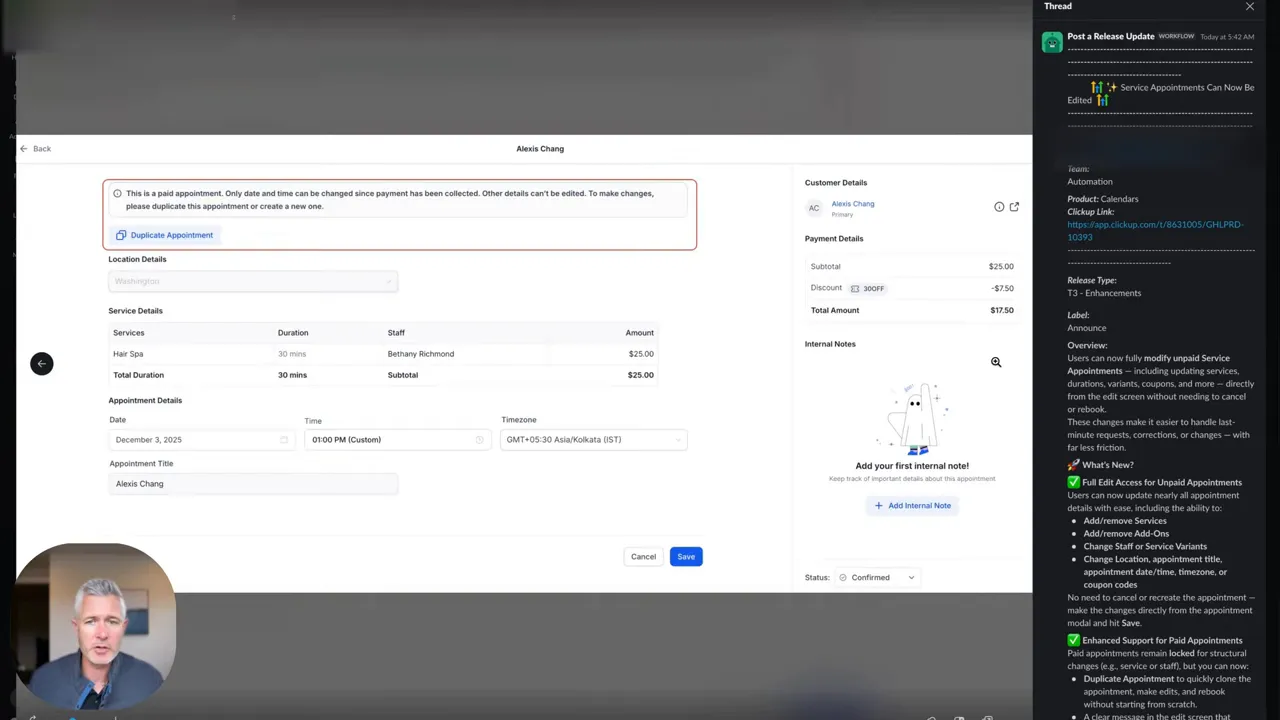The width and height of the screenshot is (1280, 720).
Task: Click Bethany Richmond staff cell
Action: click(x=421, y=354)
